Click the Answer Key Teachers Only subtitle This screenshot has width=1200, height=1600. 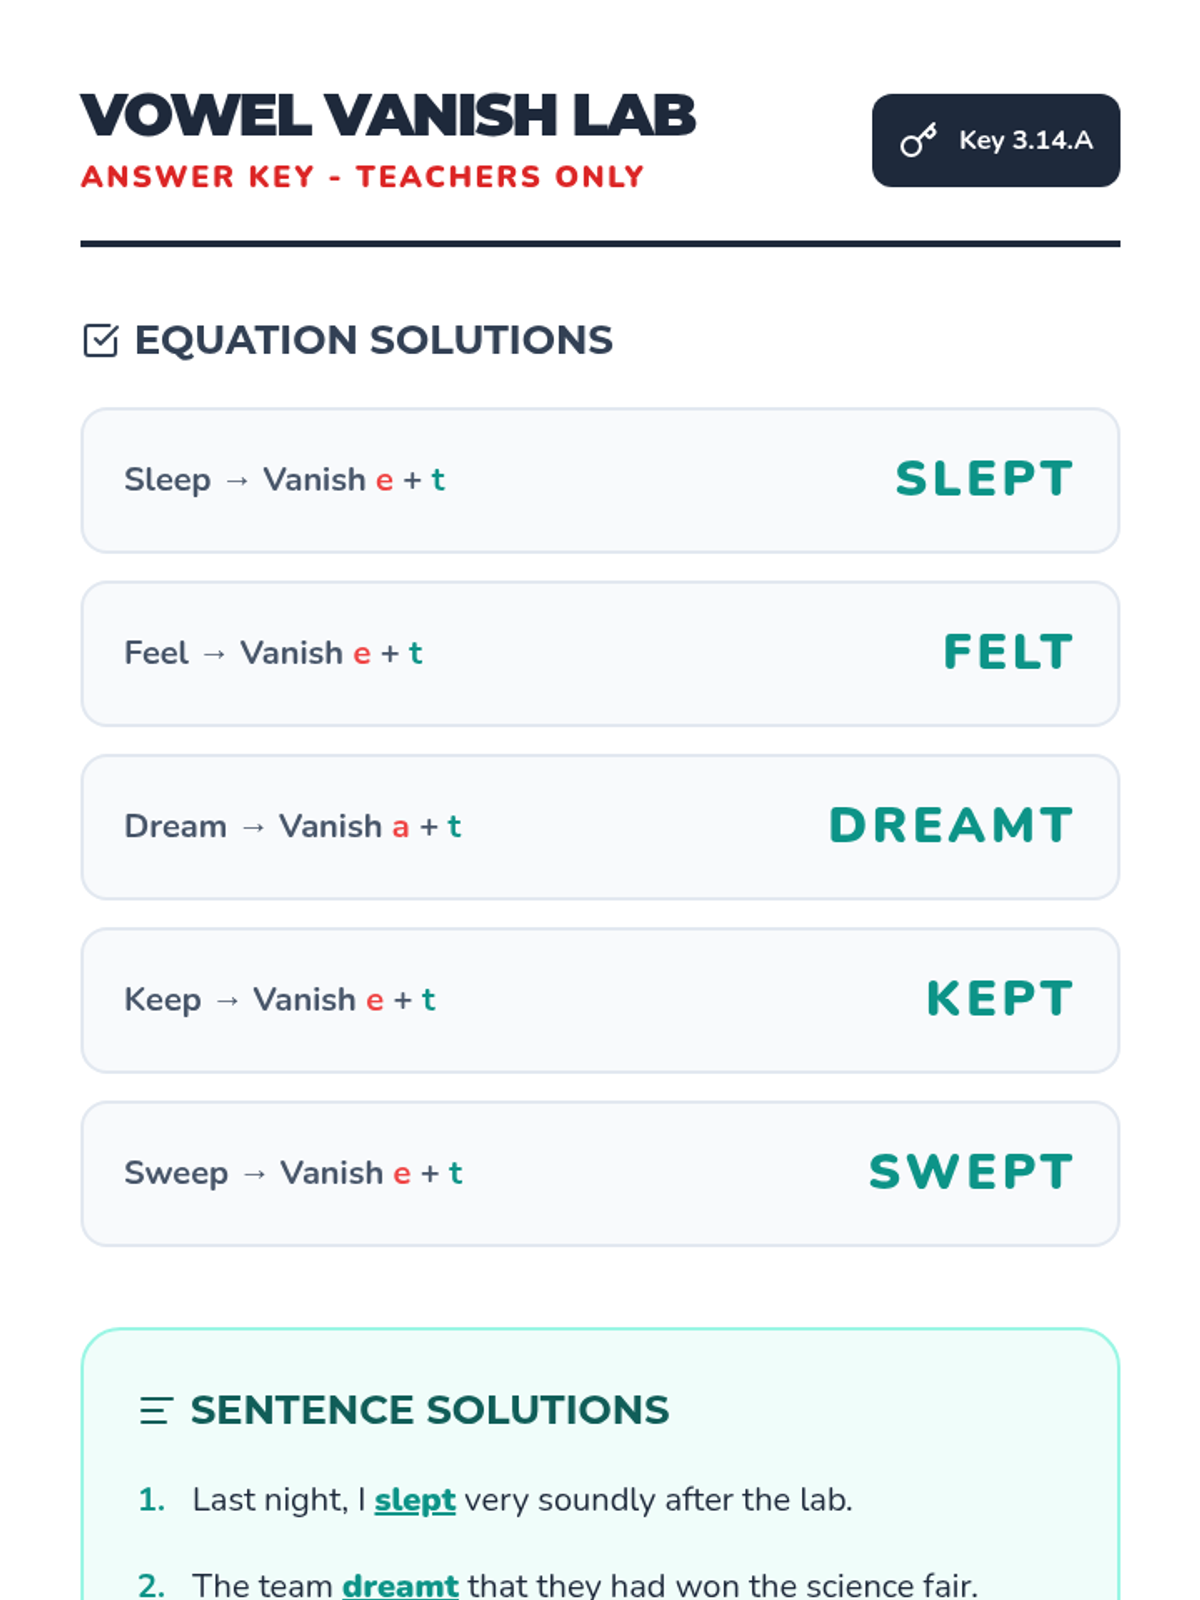(x=362, y=177)
